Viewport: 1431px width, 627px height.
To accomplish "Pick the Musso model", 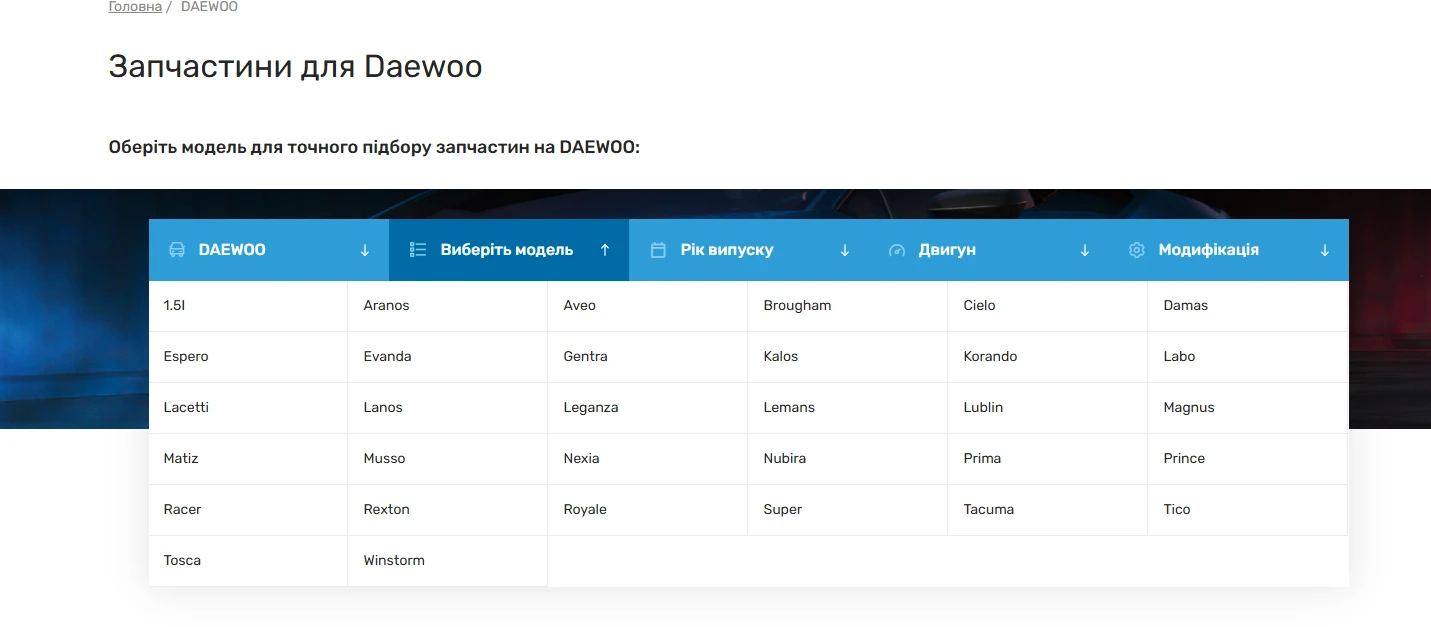I will pos(448,459).
